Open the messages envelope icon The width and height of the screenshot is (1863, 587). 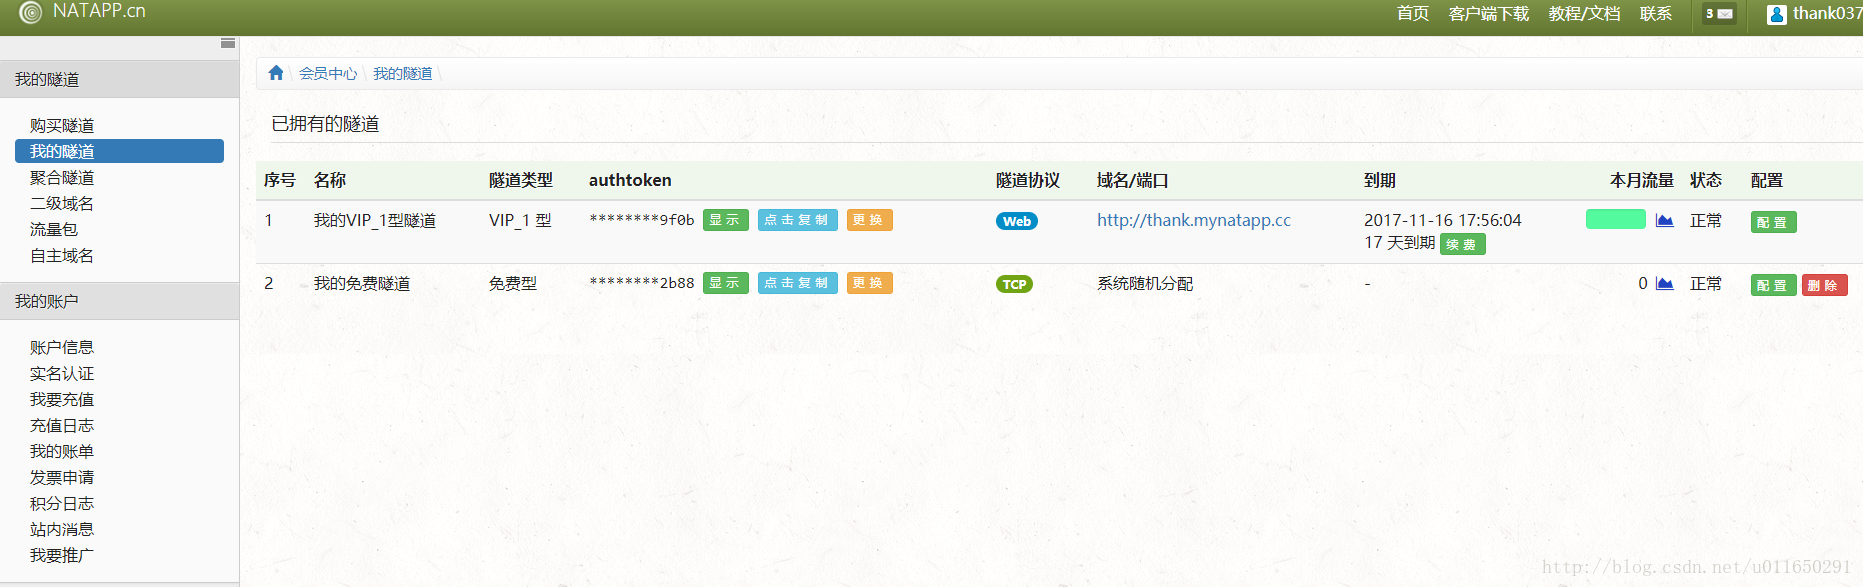(1719, 14)
